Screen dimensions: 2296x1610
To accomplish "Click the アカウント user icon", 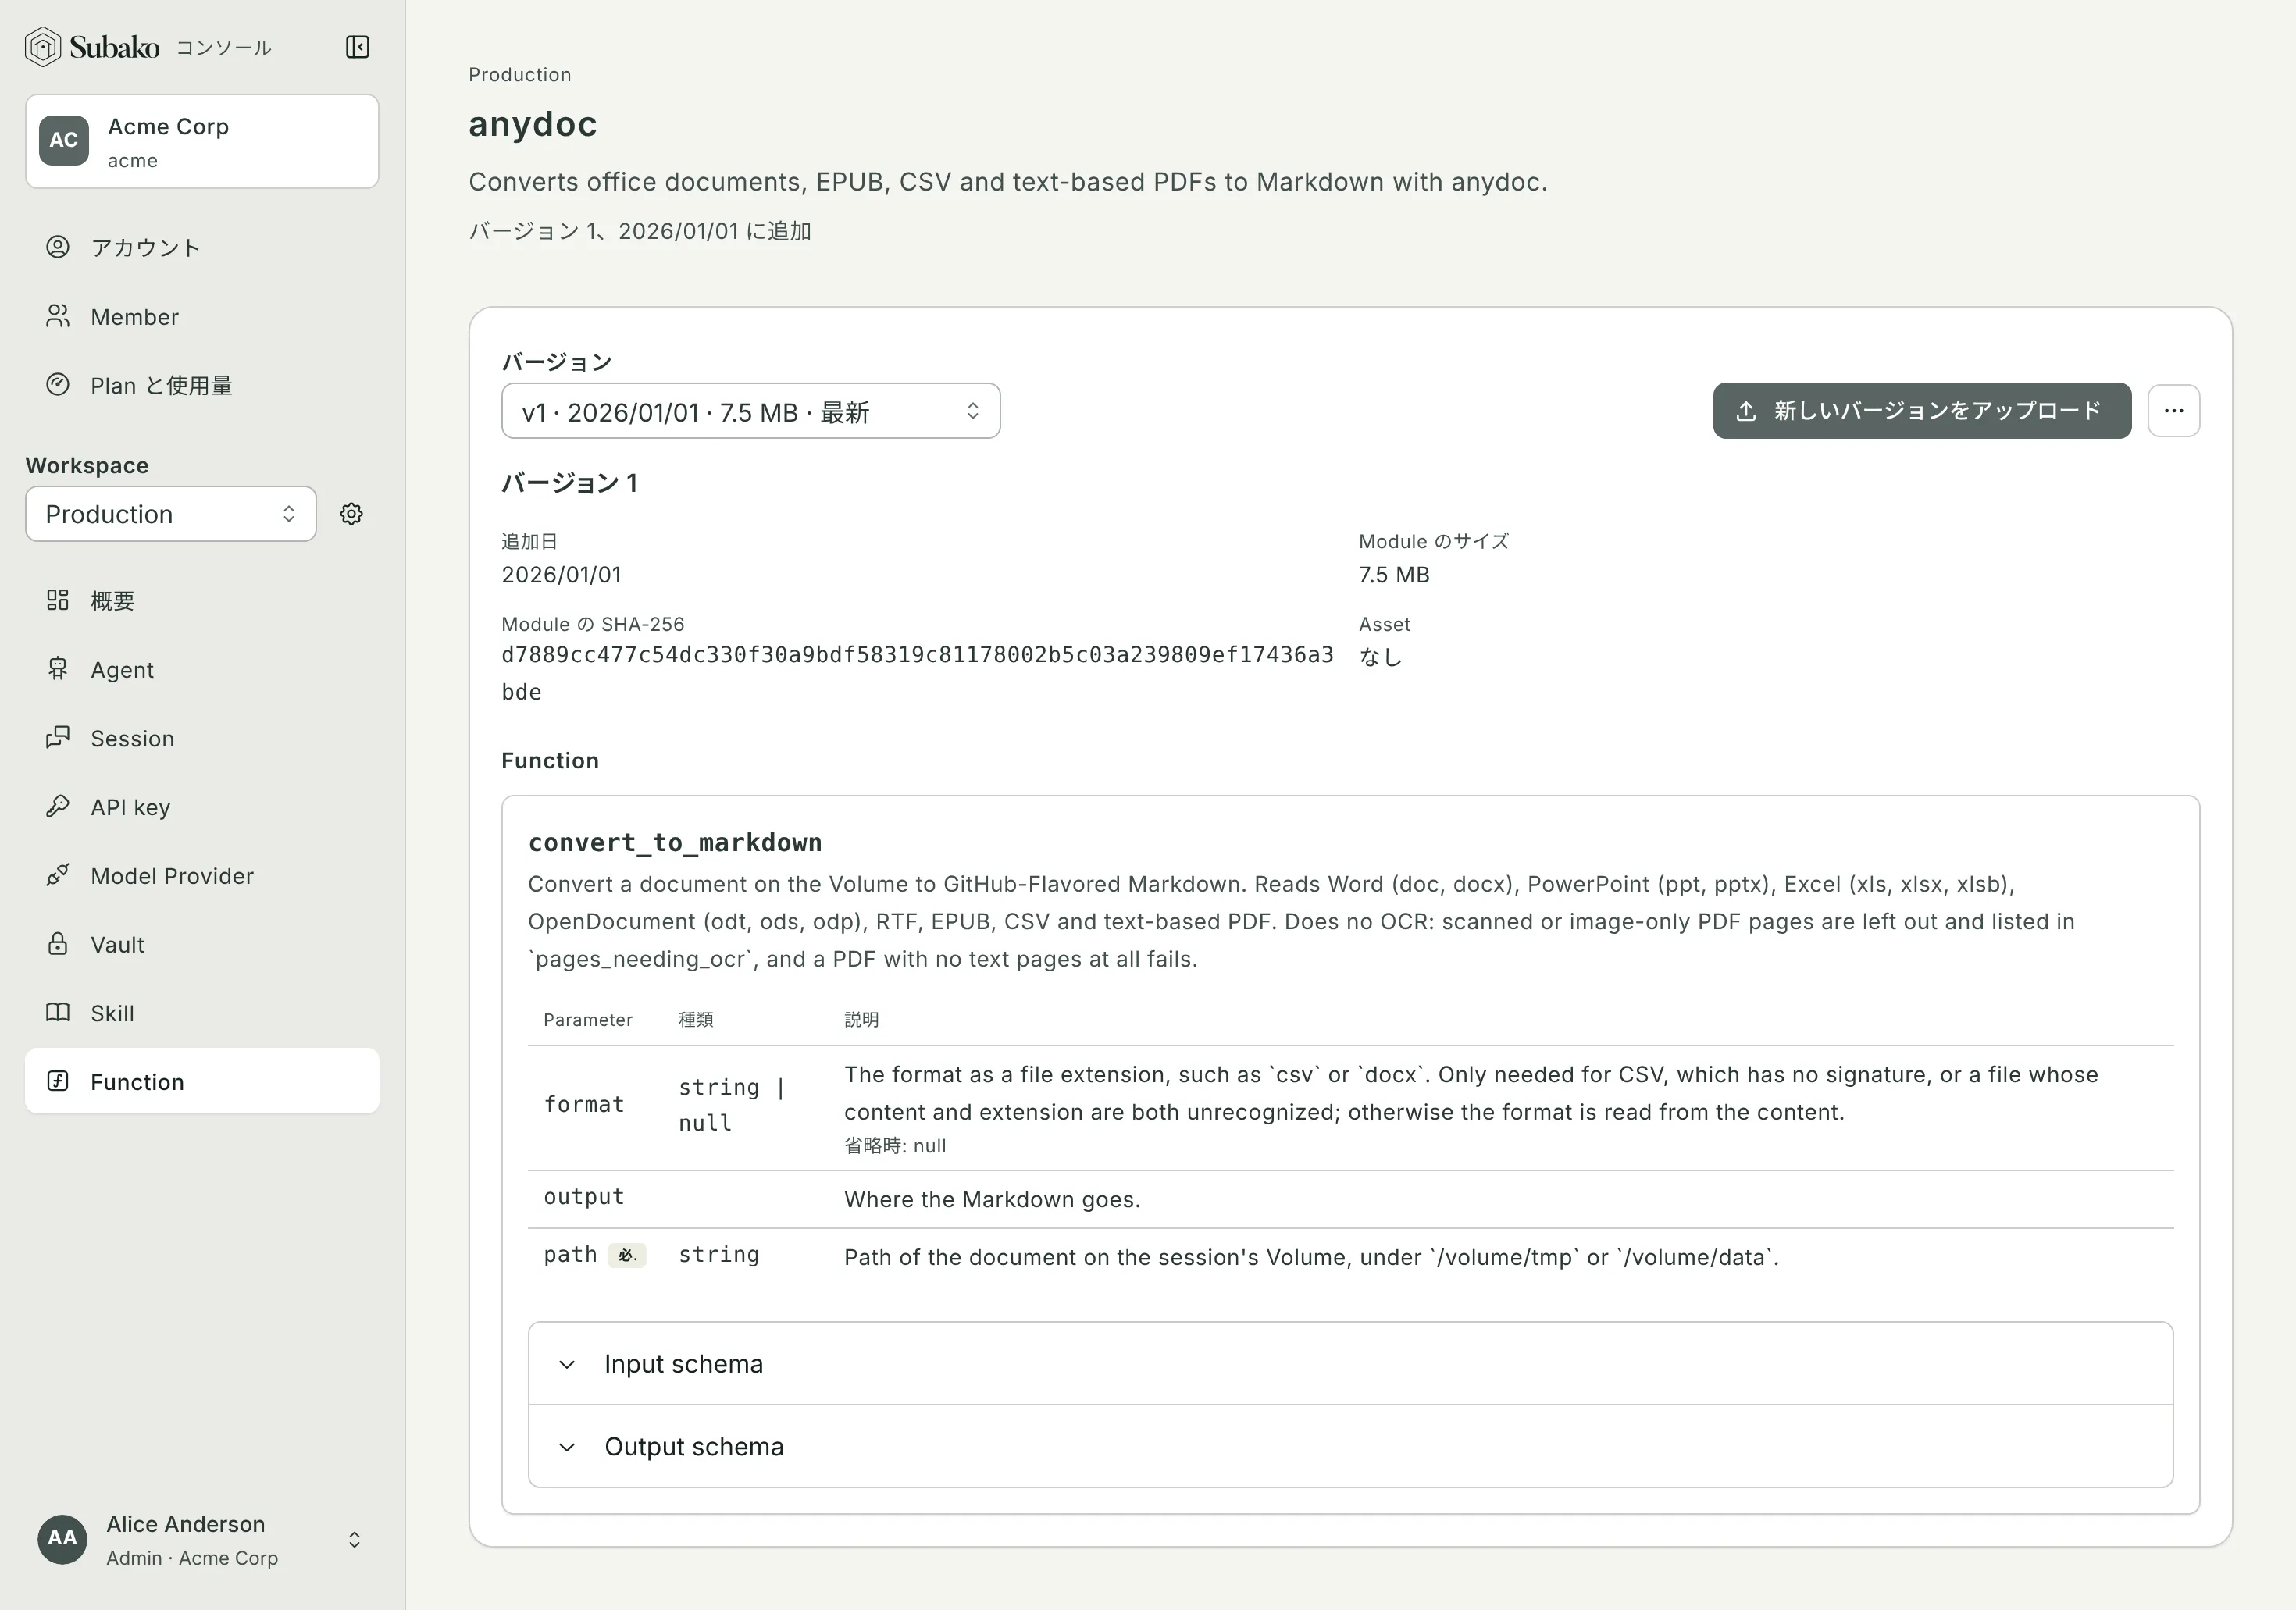I will pyautogui.click(x=58, y=247).
